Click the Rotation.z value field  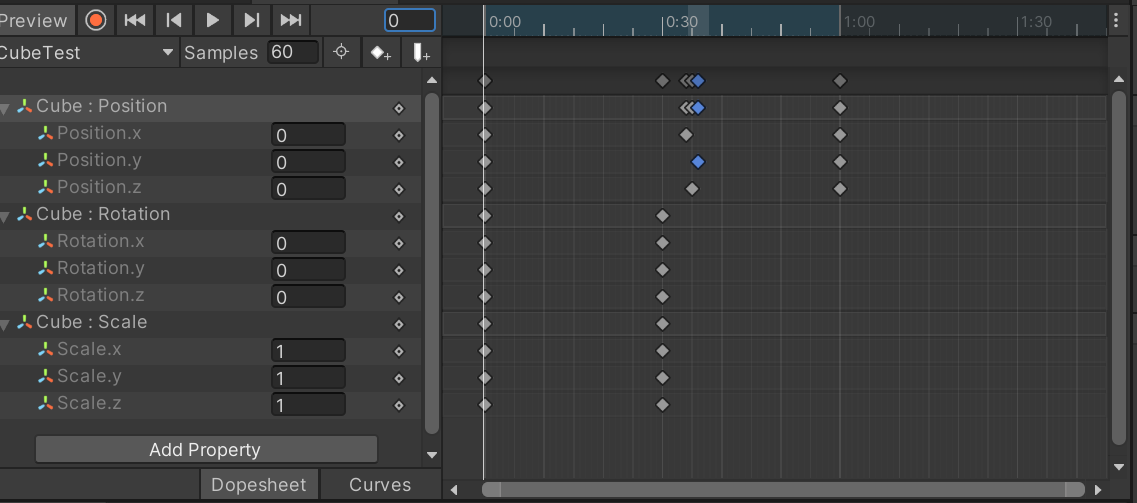pos(308,296)
